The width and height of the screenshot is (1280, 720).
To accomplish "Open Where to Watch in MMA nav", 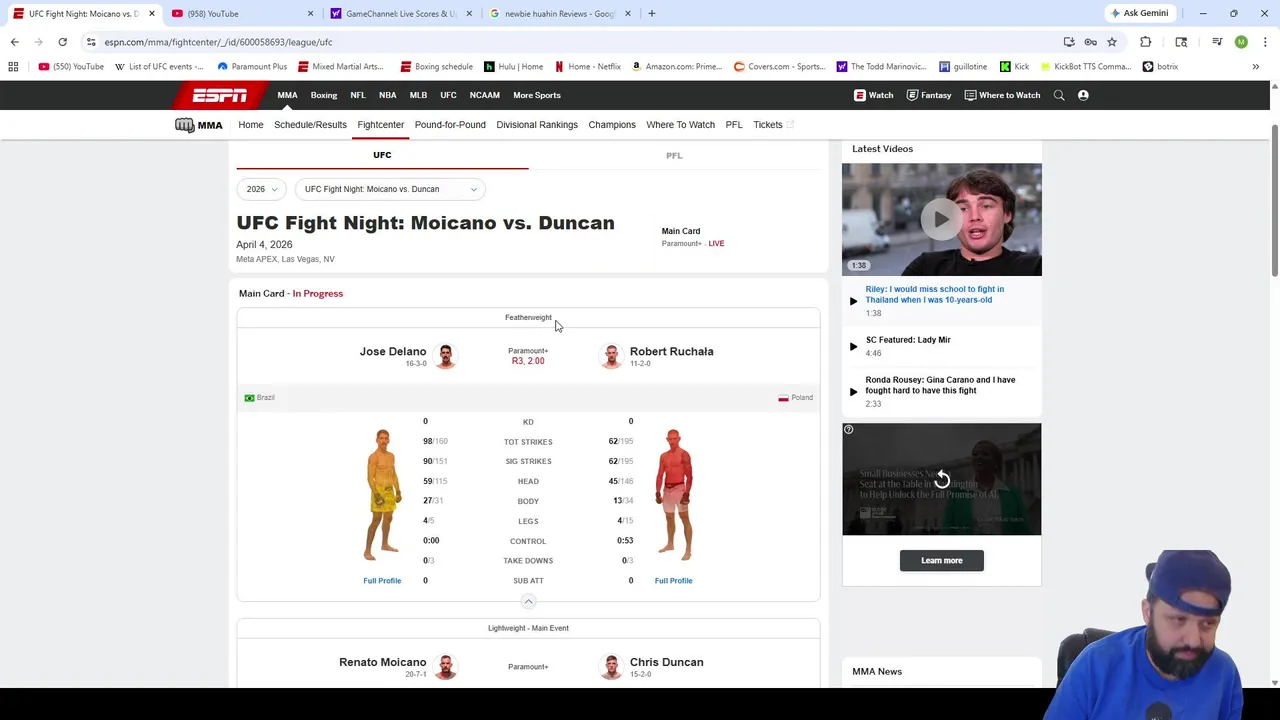I will click(x=680, y=125).
